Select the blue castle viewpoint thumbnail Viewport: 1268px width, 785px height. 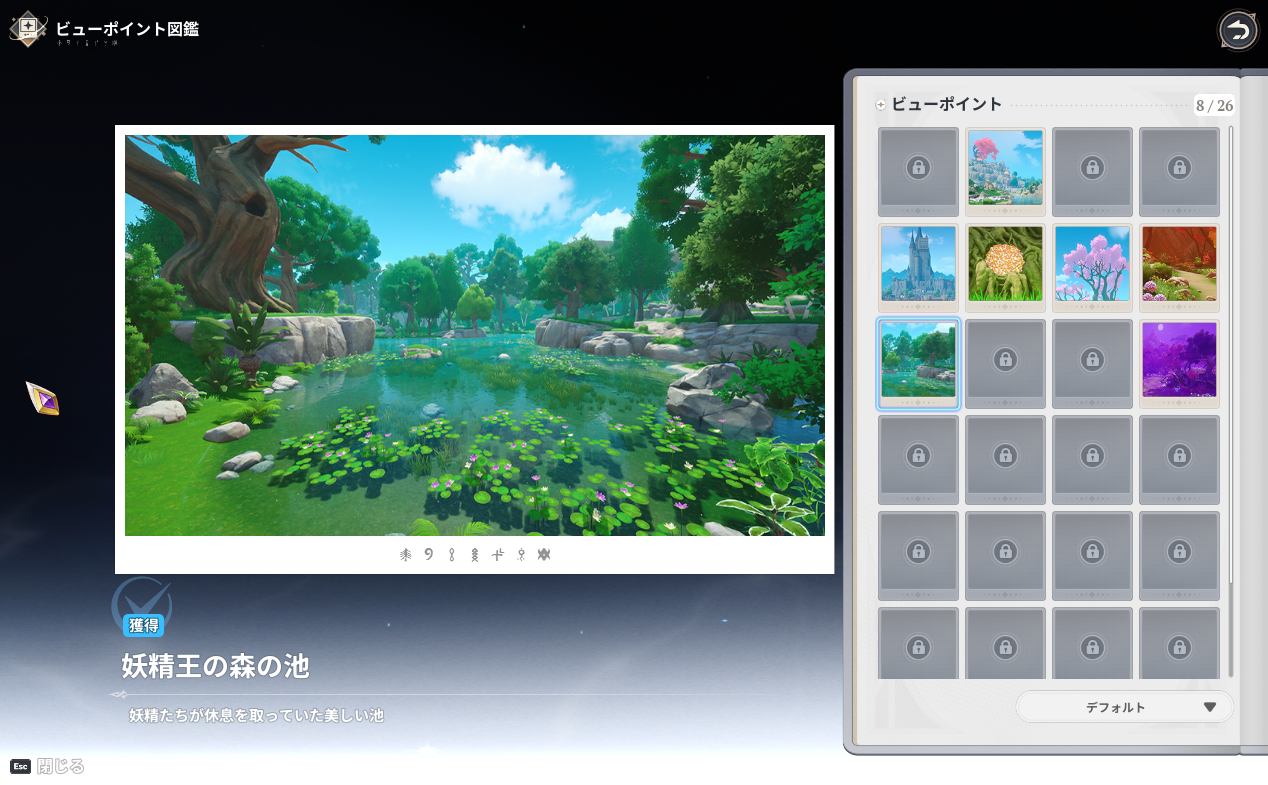point(918,264)
